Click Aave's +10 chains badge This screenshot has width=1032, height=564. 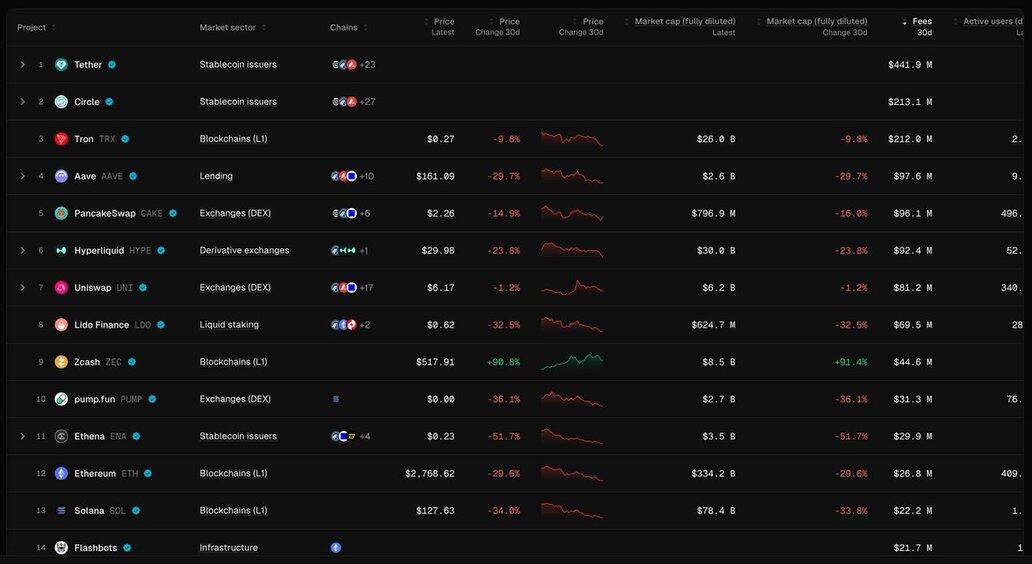[366, 176]
